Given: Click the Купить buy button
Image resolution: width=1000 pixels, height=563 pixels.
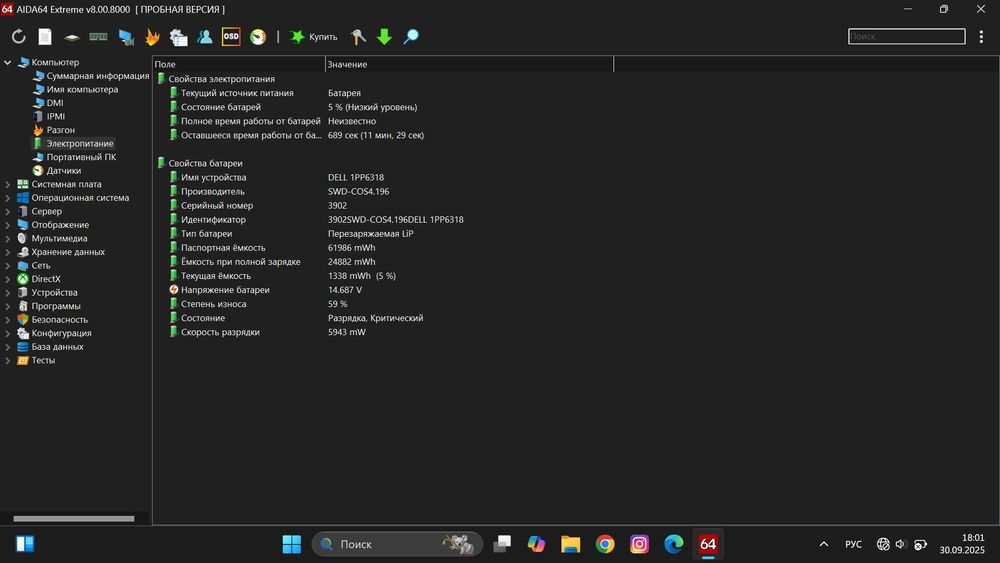Looking at the screenshot, I should point(313,37).
